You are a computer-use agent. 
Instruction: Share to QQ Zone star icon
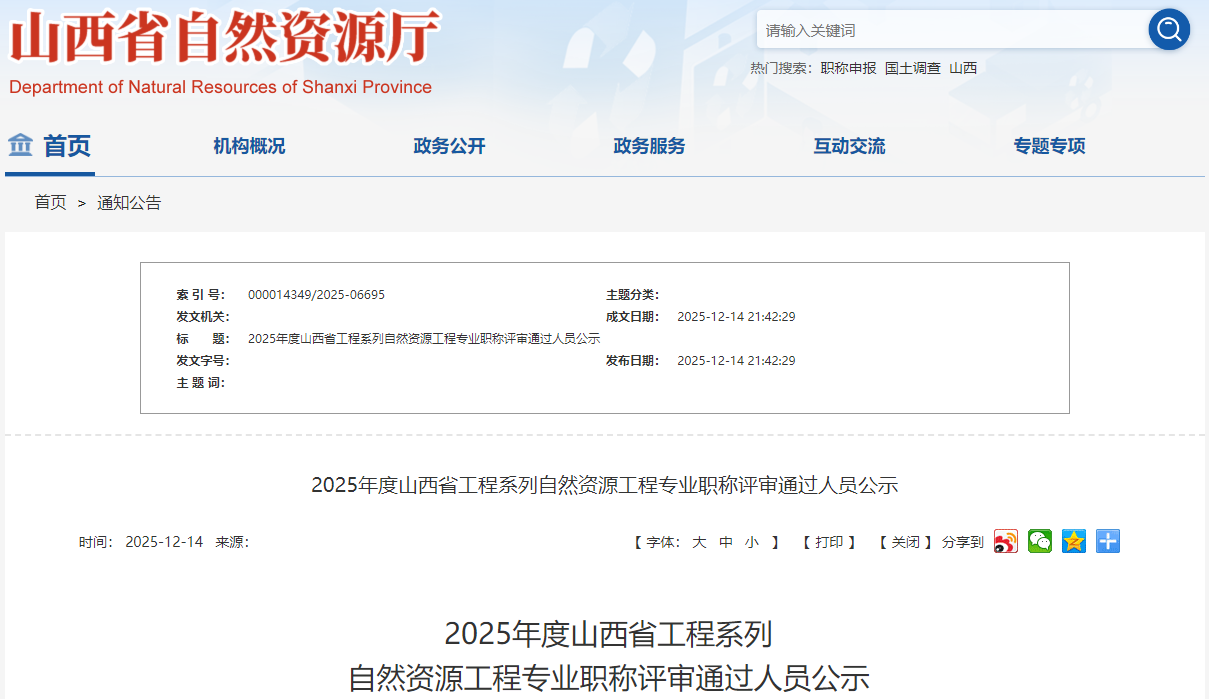[x=1074, y=542]
